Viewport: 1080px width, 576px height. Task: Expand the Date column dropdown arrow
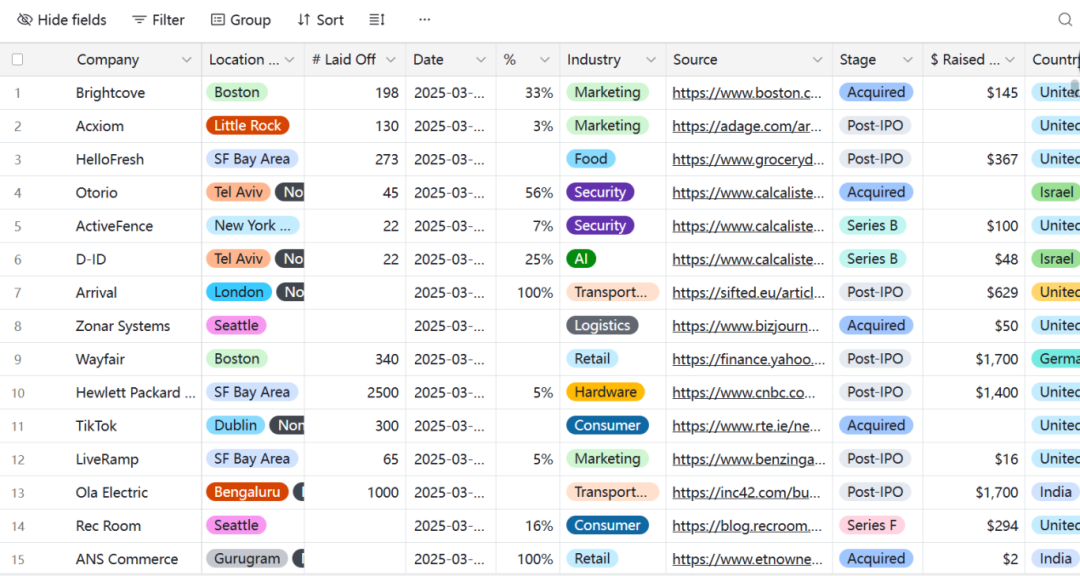480,60
